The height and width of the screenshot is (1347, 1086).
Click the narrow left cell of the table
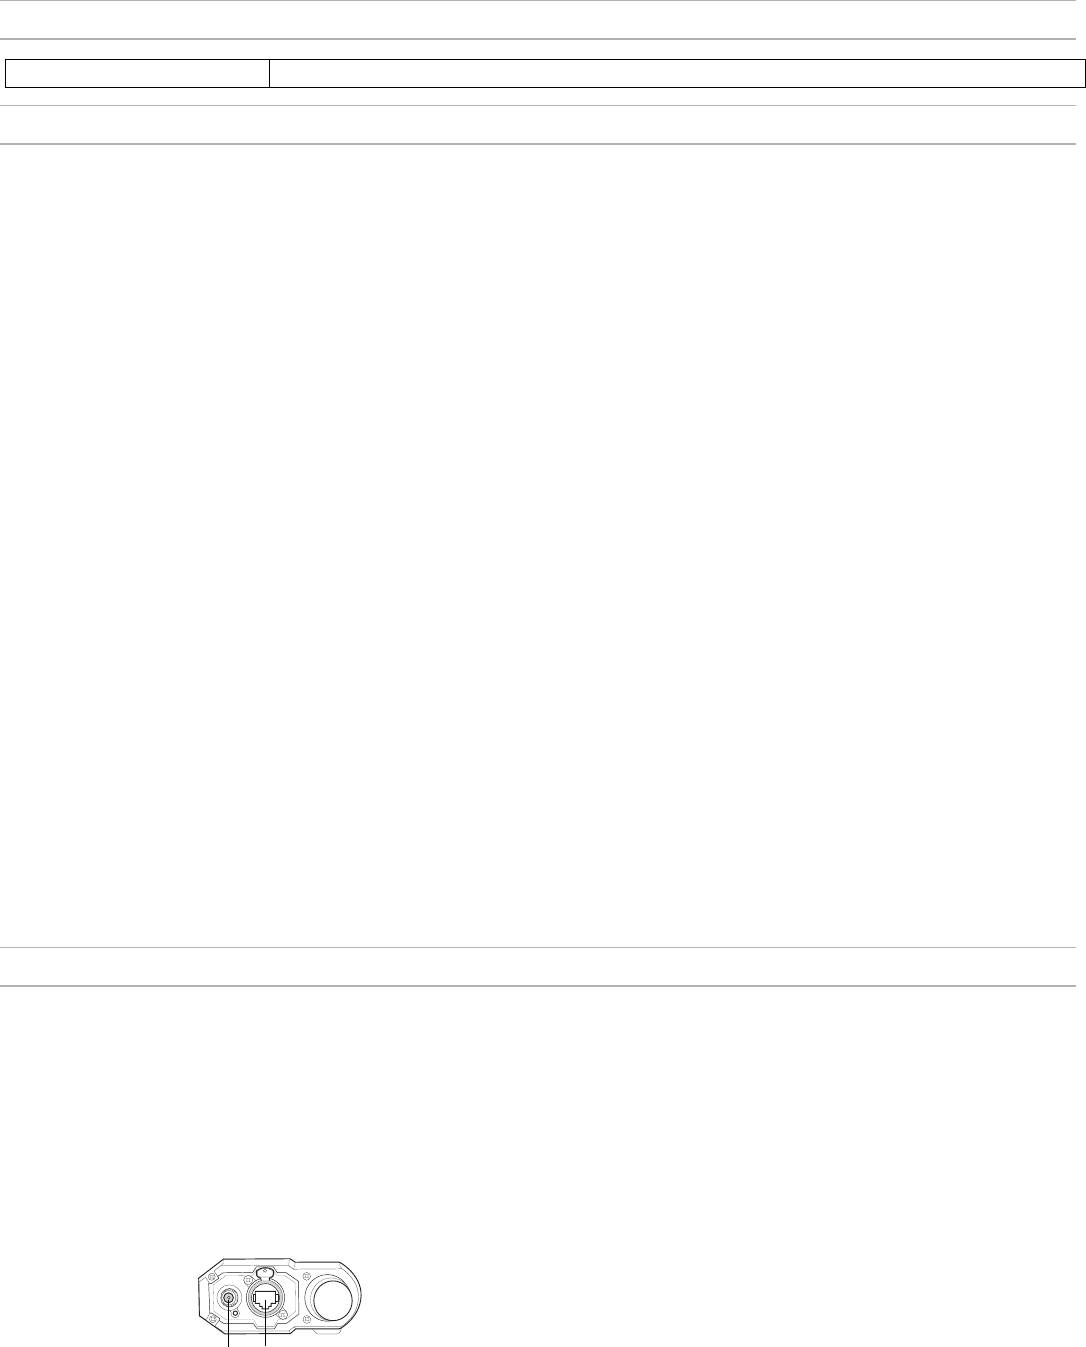pos(137,73)
